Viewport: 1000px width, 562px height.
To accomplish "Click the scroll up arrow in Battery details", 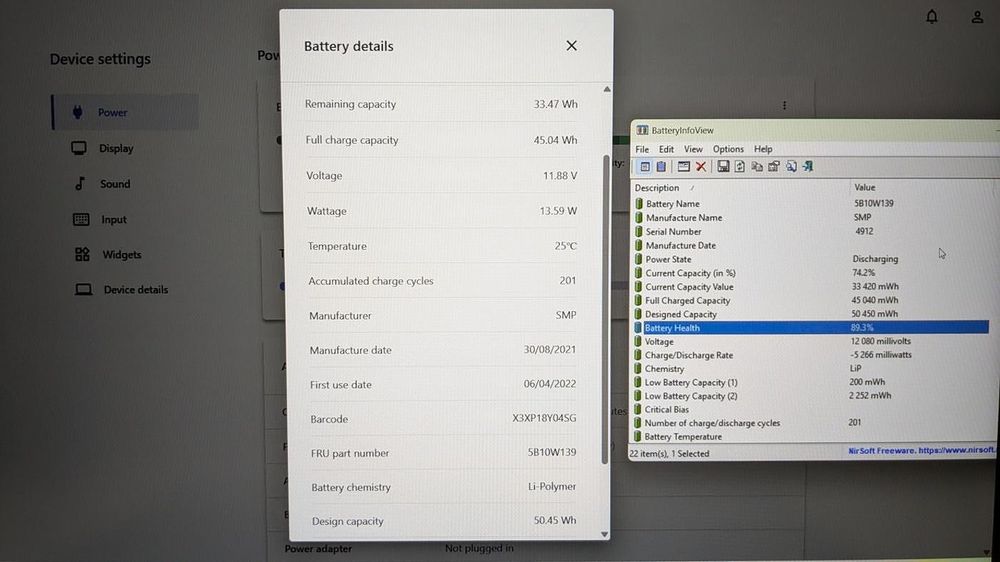I will [607, 89].
